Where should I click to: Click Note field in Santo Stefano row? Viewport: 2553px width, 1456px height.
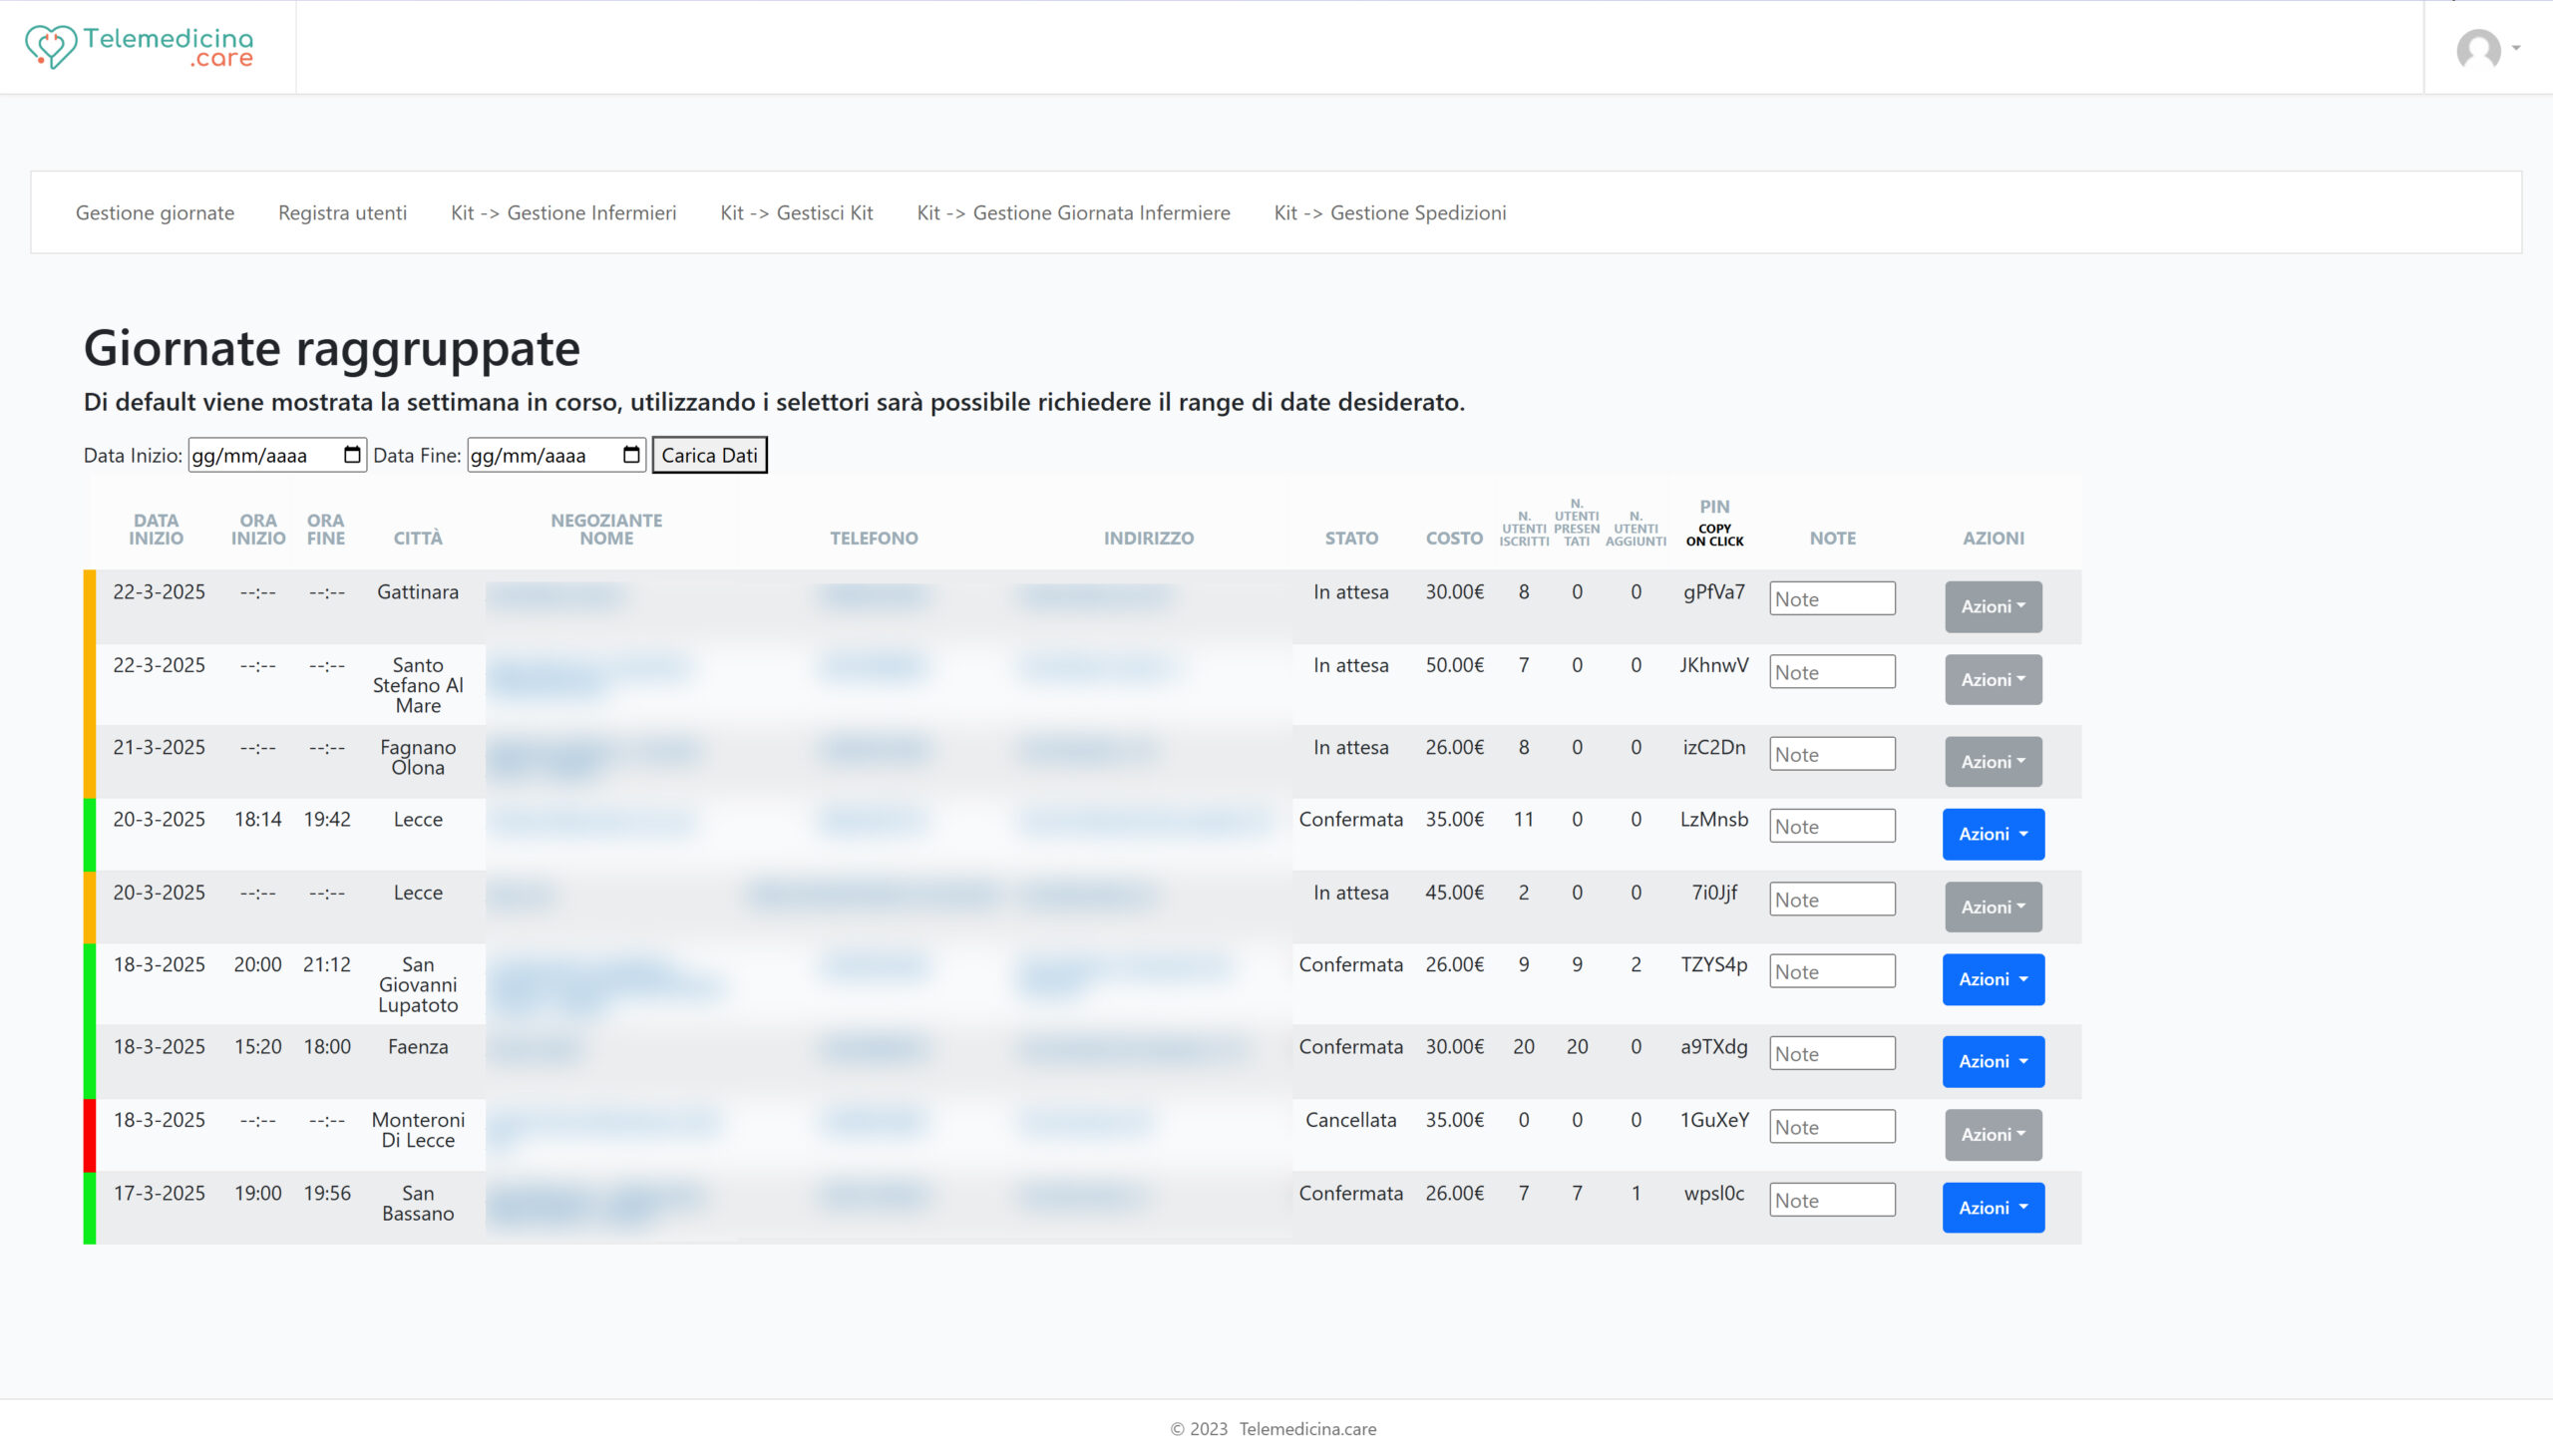pyautogui.click(x=1832, y=671)
